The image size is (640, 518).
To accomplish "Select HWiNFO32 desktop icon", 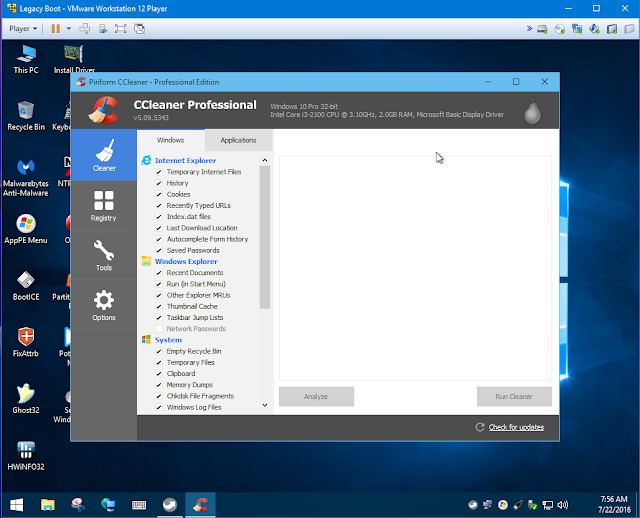I will pos(26,456).
